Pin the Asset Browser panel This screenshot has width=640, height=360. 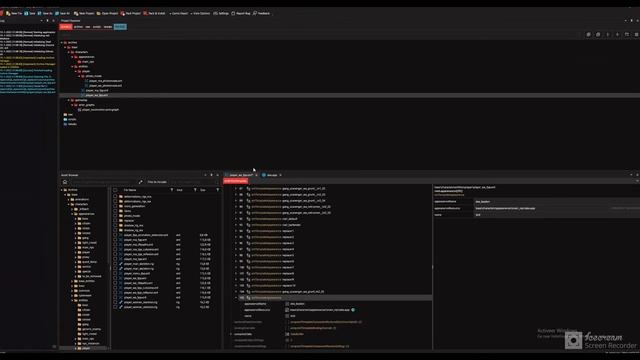[211, 175]
